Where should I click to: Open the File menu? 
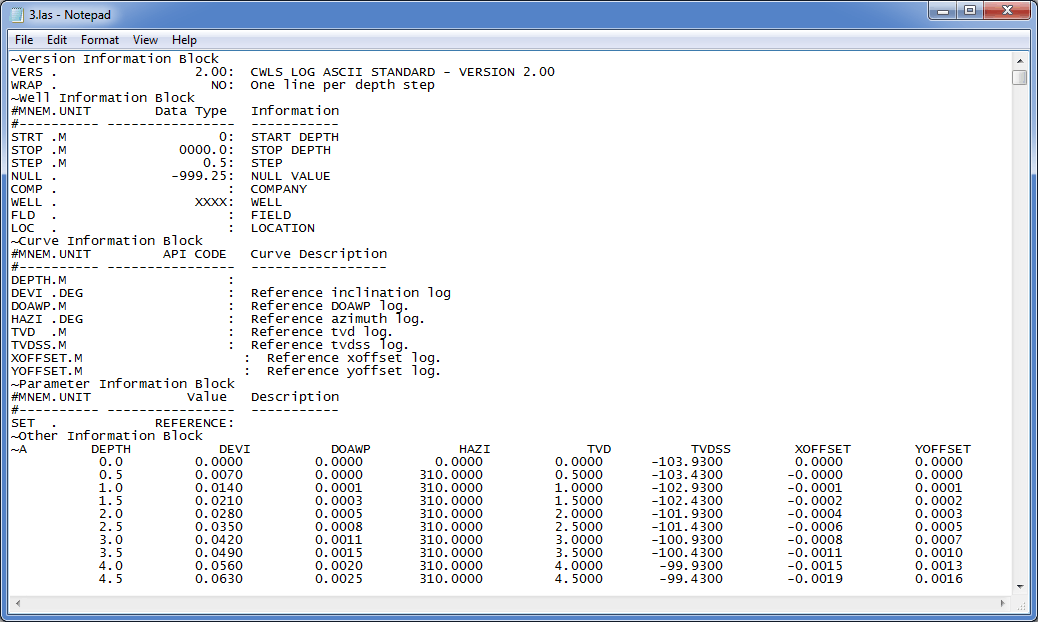24,40
